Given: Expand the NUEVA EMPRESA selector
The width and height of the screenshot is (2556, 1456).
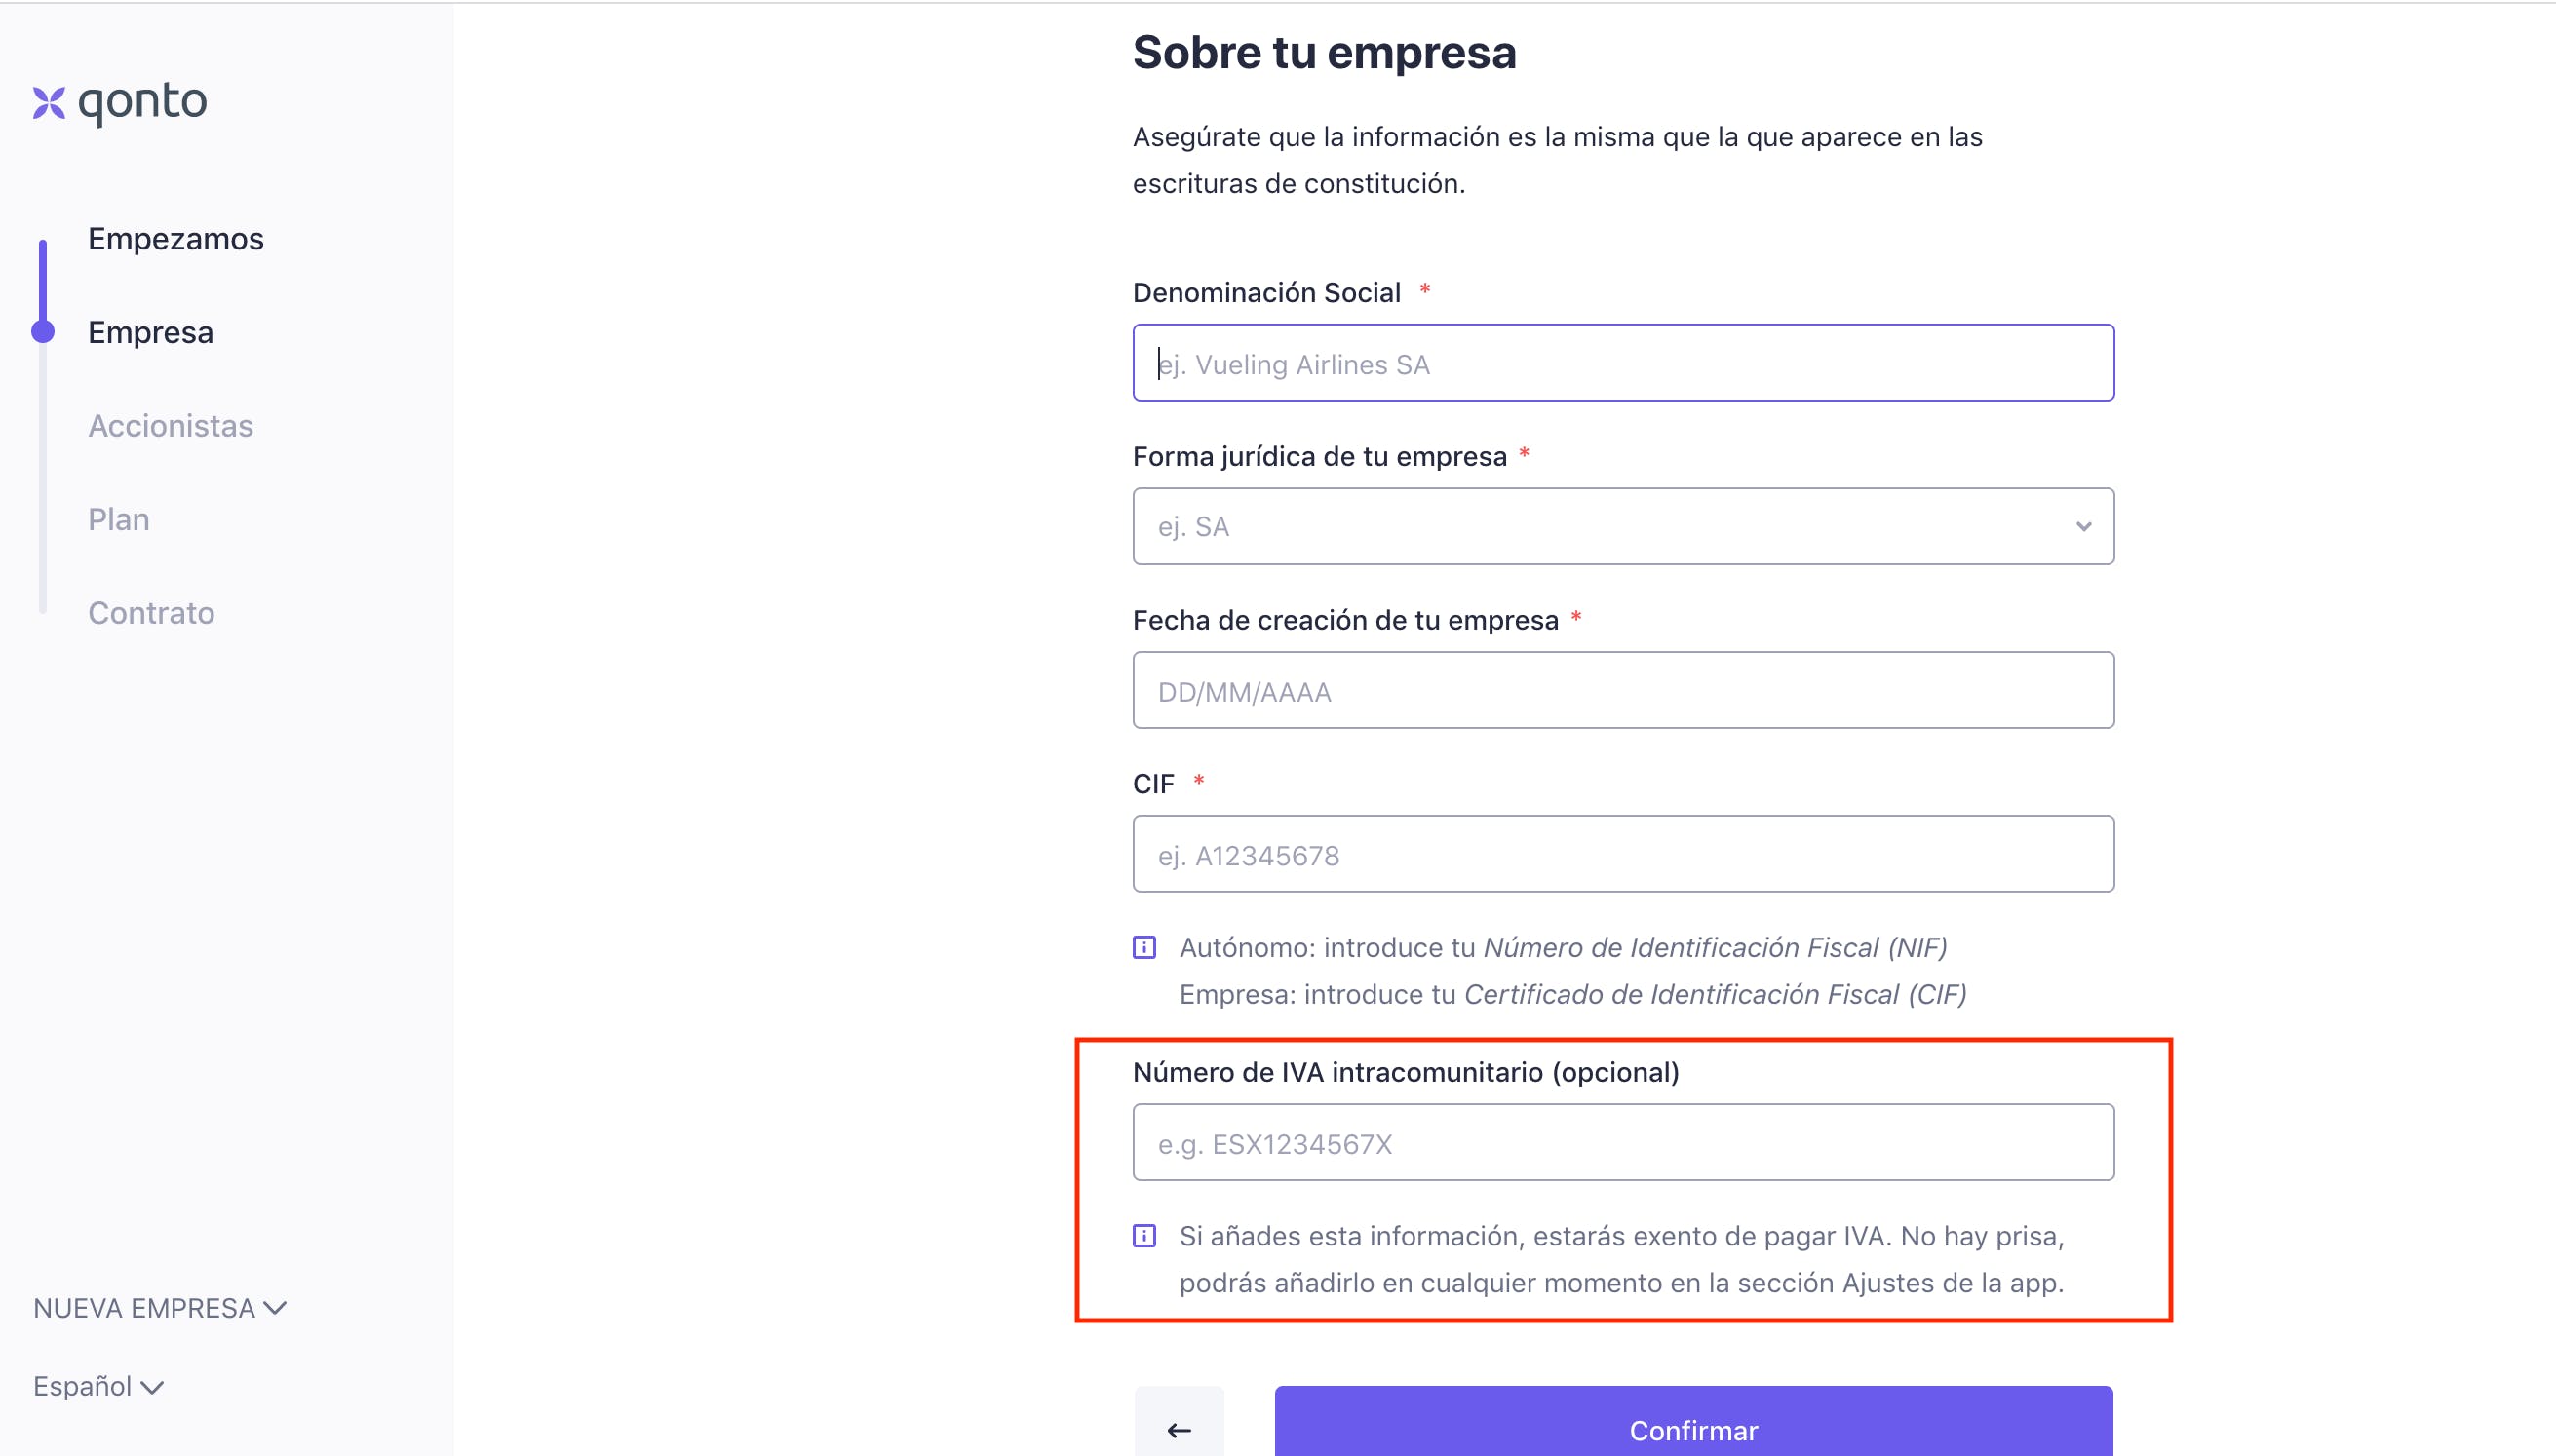Looking at the screenshot, I should pyautogui.click(x=160, y=1308).
